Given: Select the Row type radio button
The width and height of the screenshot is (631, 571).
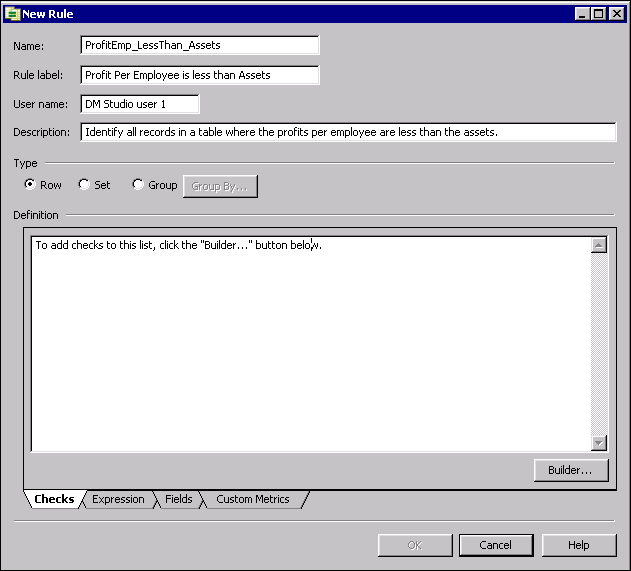Looking at the screenshot, I should click(30, 185).
